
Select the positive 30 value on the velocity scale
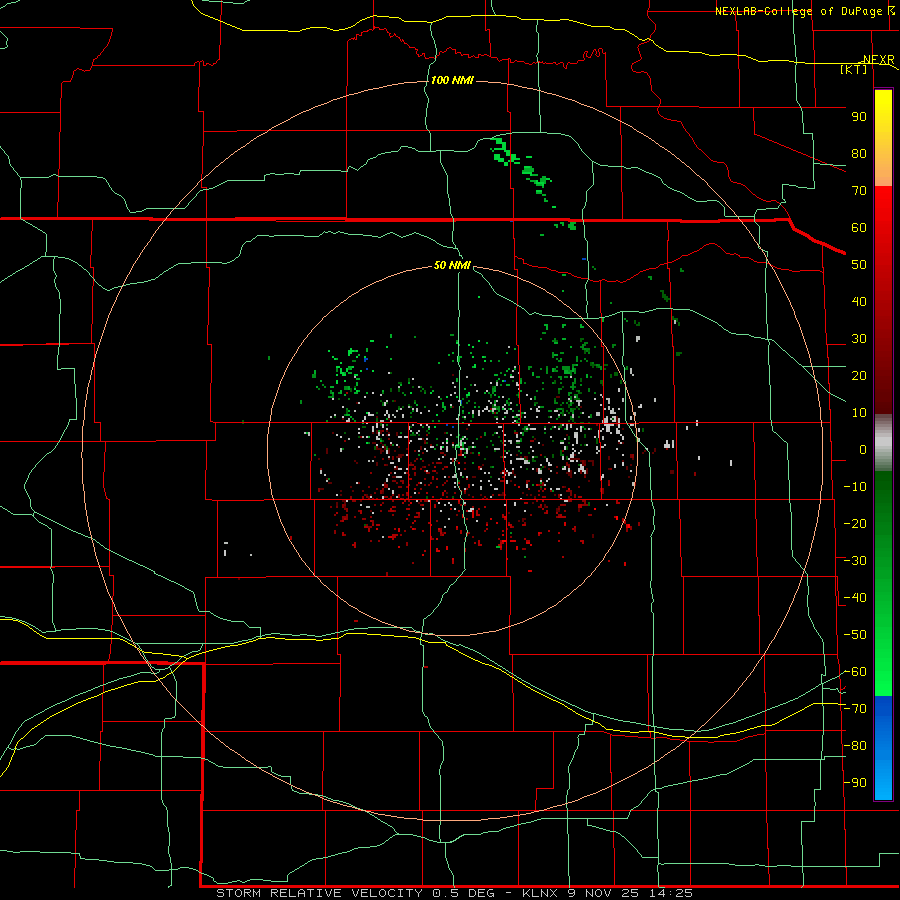[x=859, y=339]
